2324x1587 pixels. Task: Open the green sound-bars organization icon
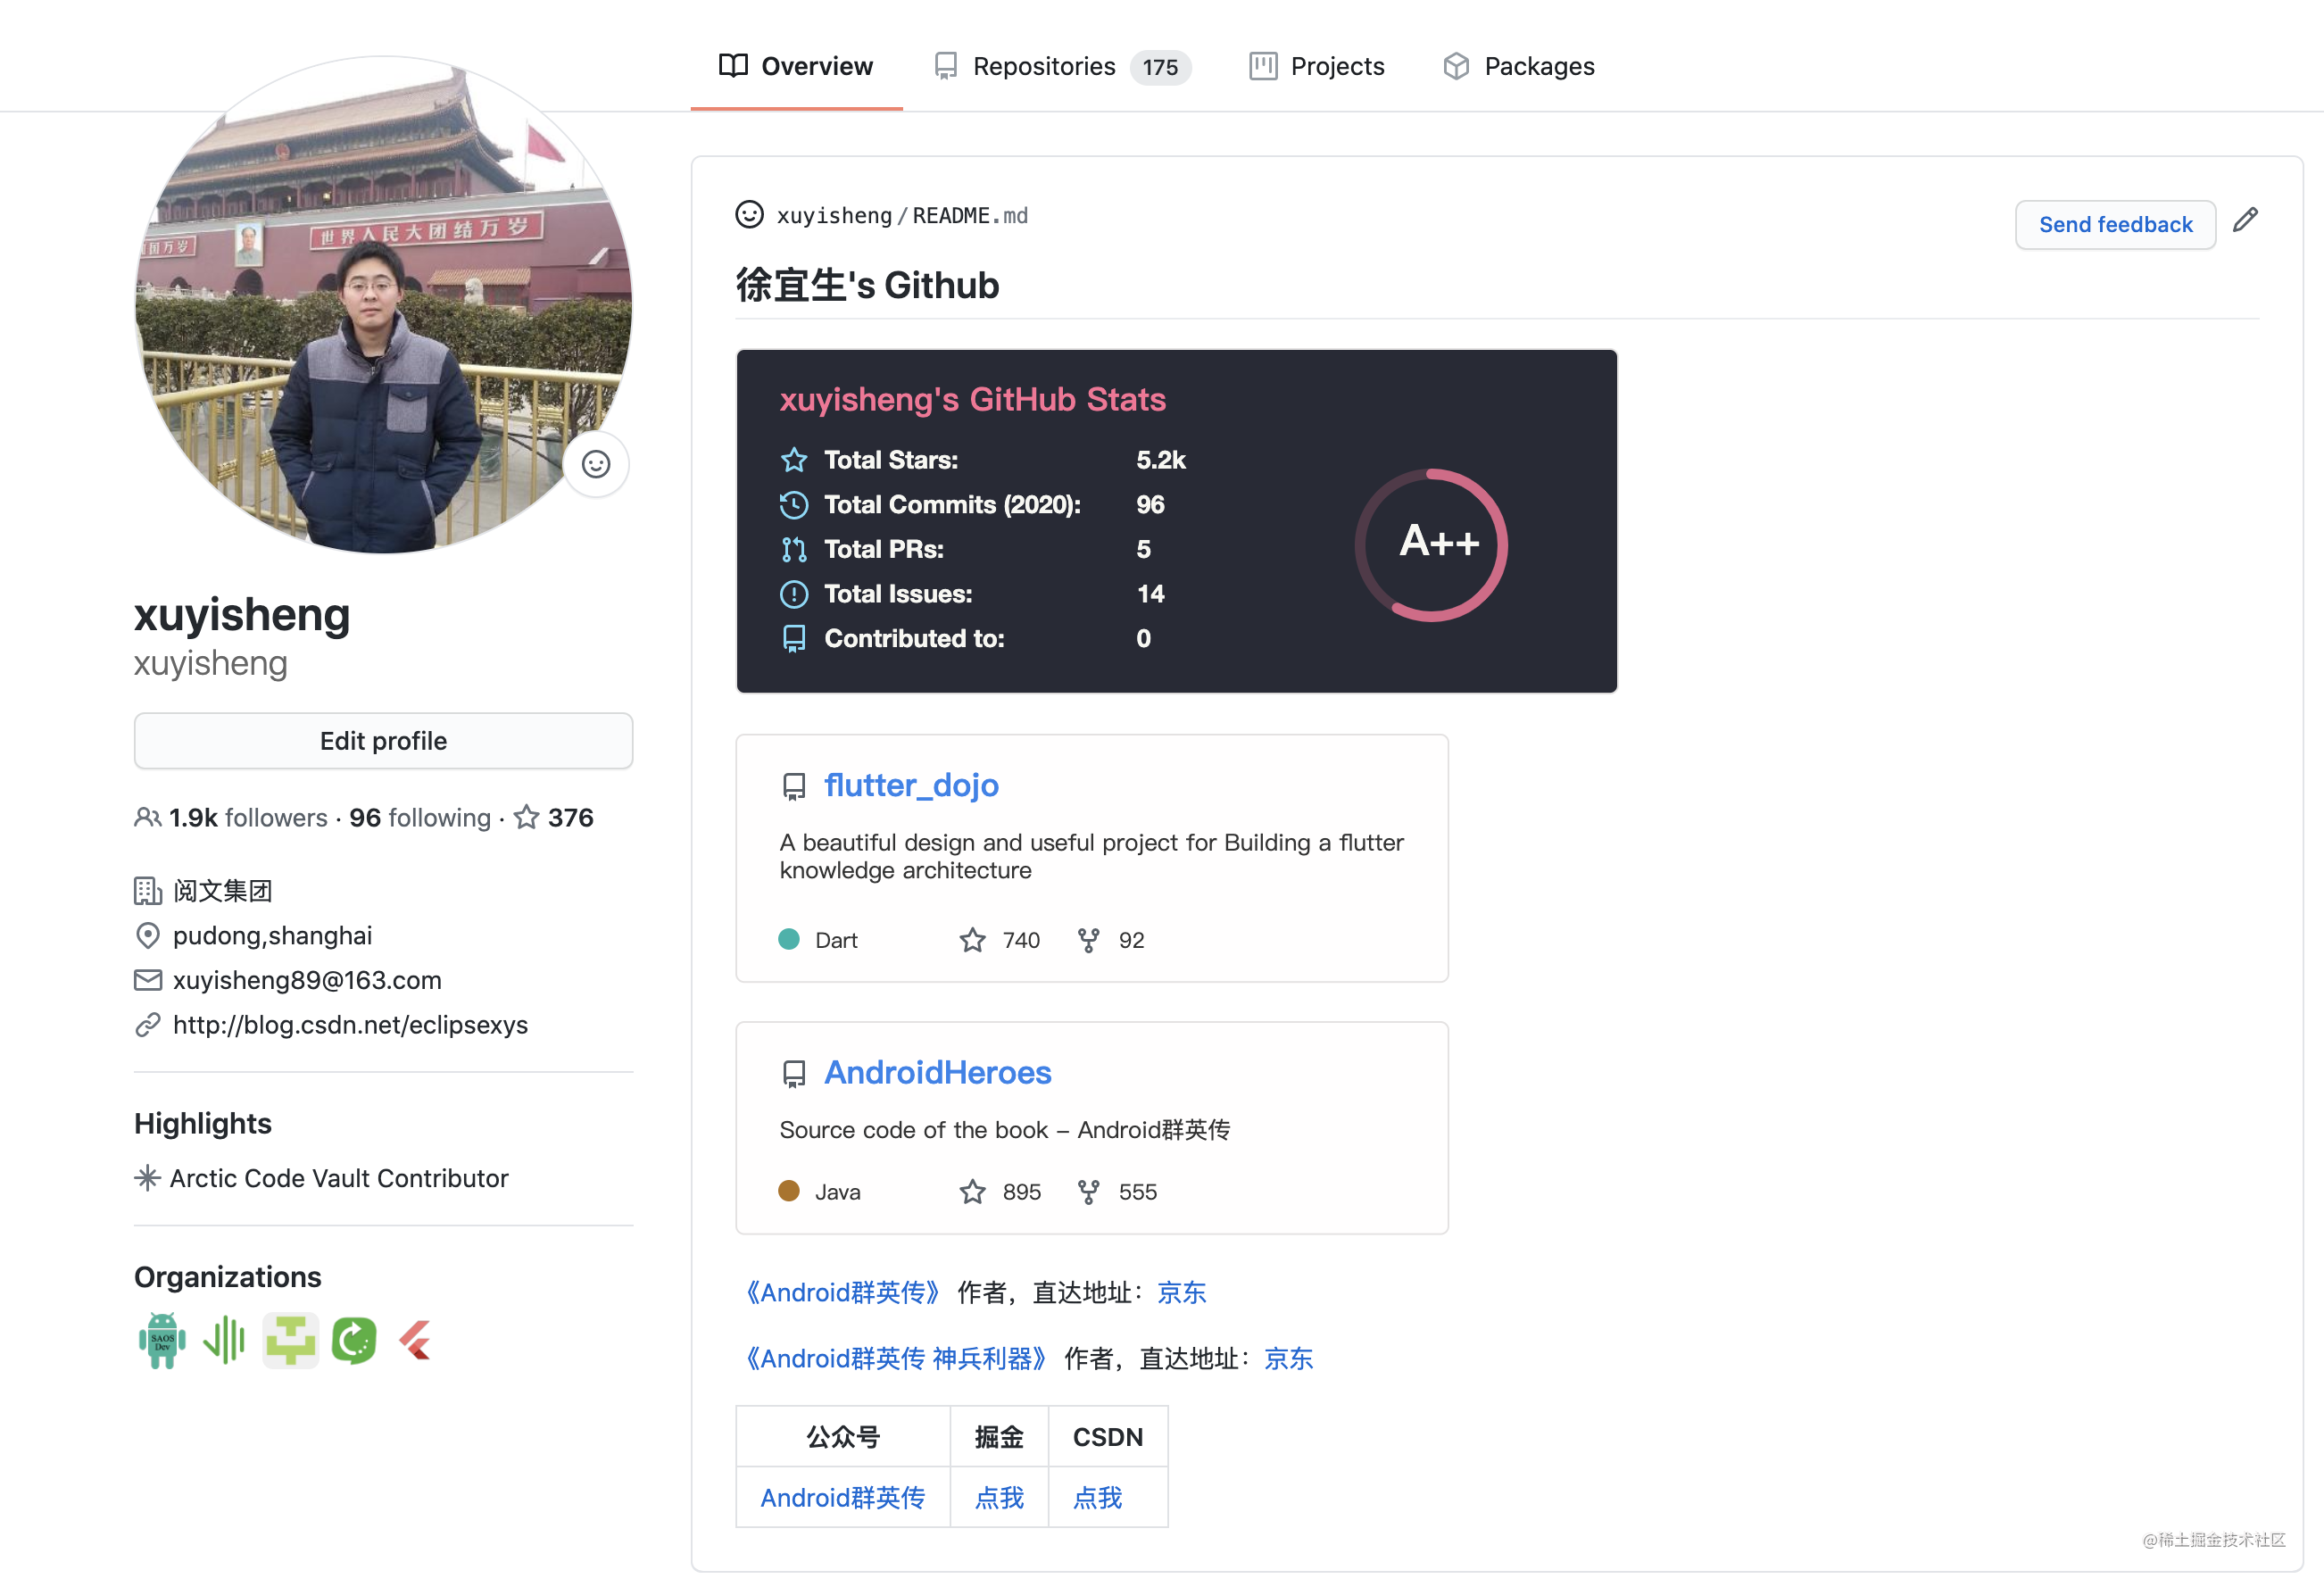(225, 1340)
